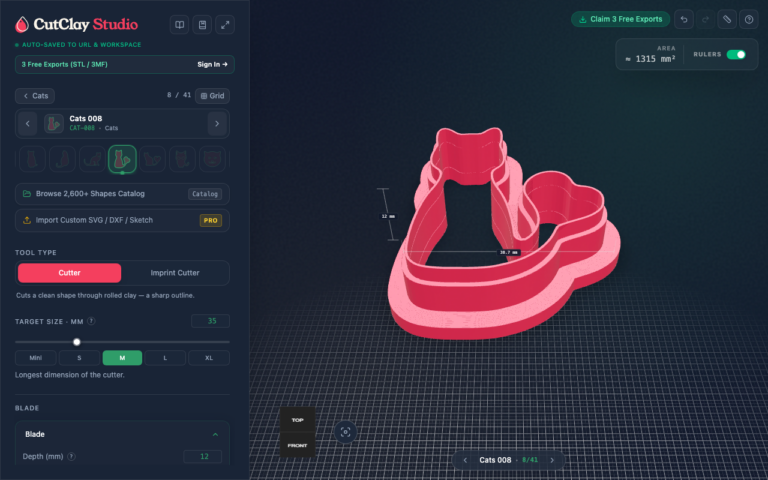Switch to Grid view
The image size is (768, 480).
(212, 96)
